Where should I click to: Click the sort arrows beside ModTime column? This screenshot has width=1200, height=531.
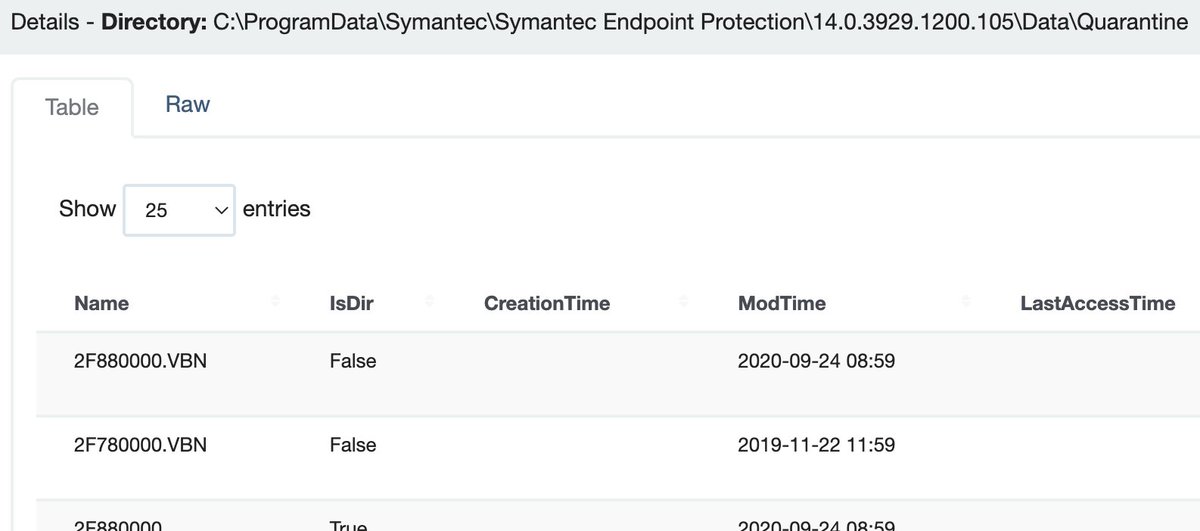click(966, 303)
